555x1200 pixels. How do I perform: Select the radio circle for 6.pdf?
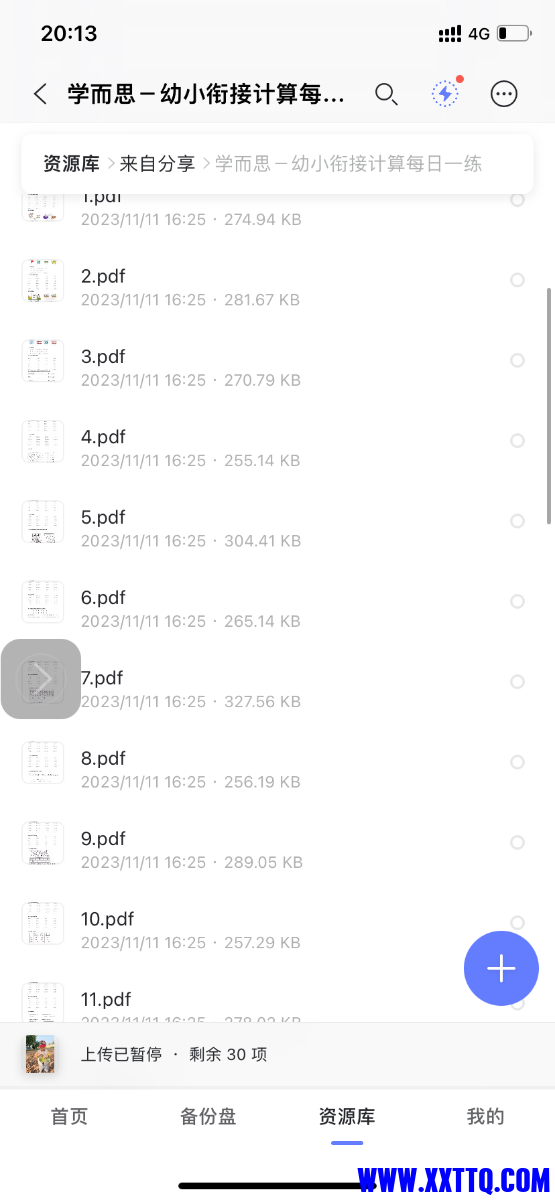pyautogui.click(x=517, y=601)
